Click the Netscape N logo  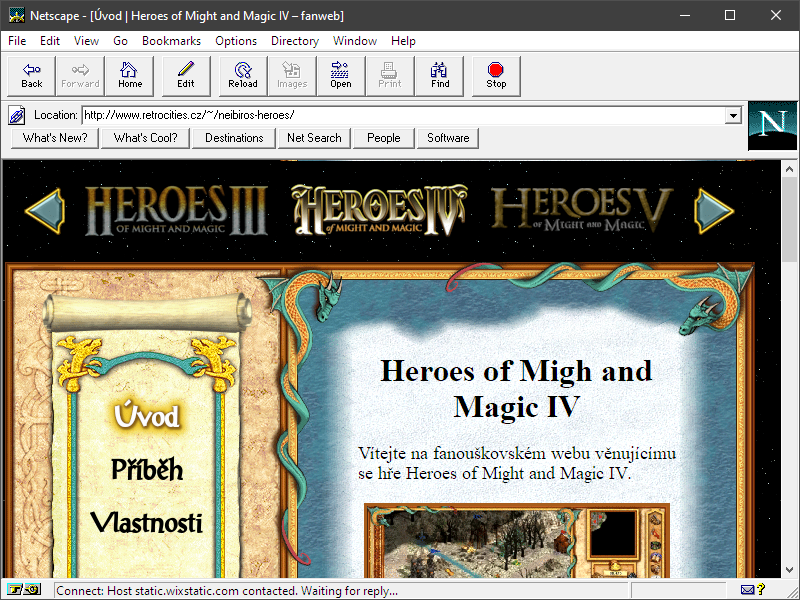[x=772, y=125]
